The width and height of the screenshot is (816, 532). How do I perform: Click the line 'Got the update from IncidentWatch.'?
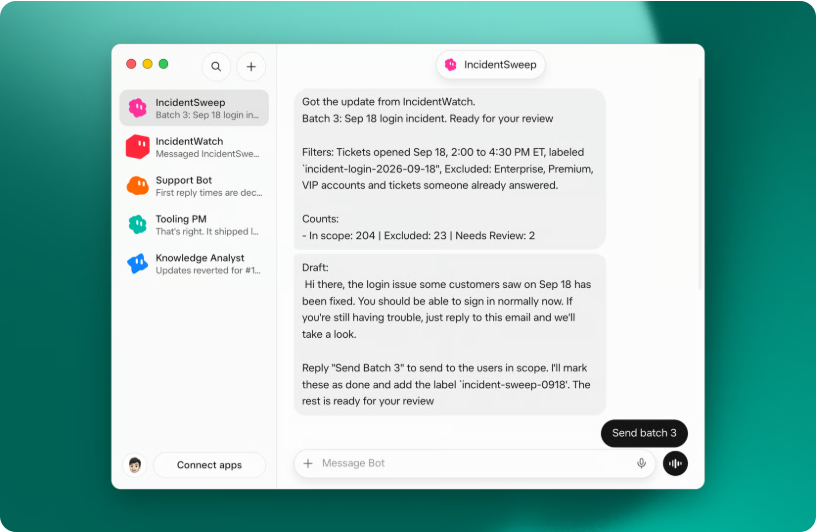coord(389,102)
